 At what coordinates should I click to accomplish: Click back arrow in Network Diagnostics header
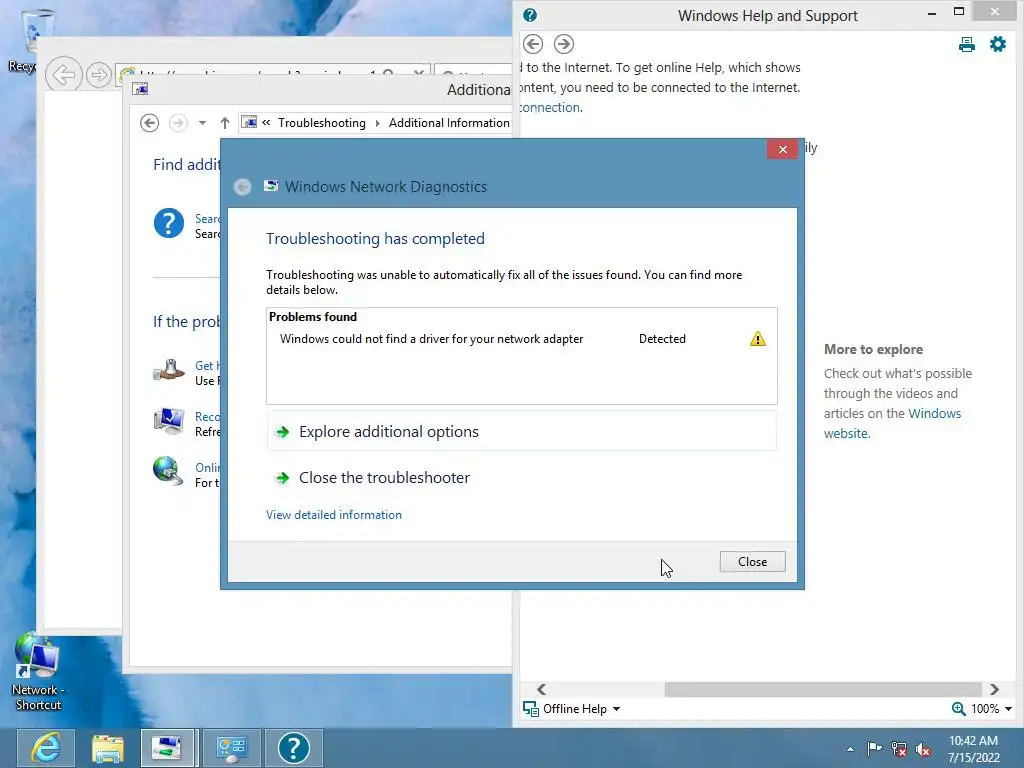[x=242, y=187]
